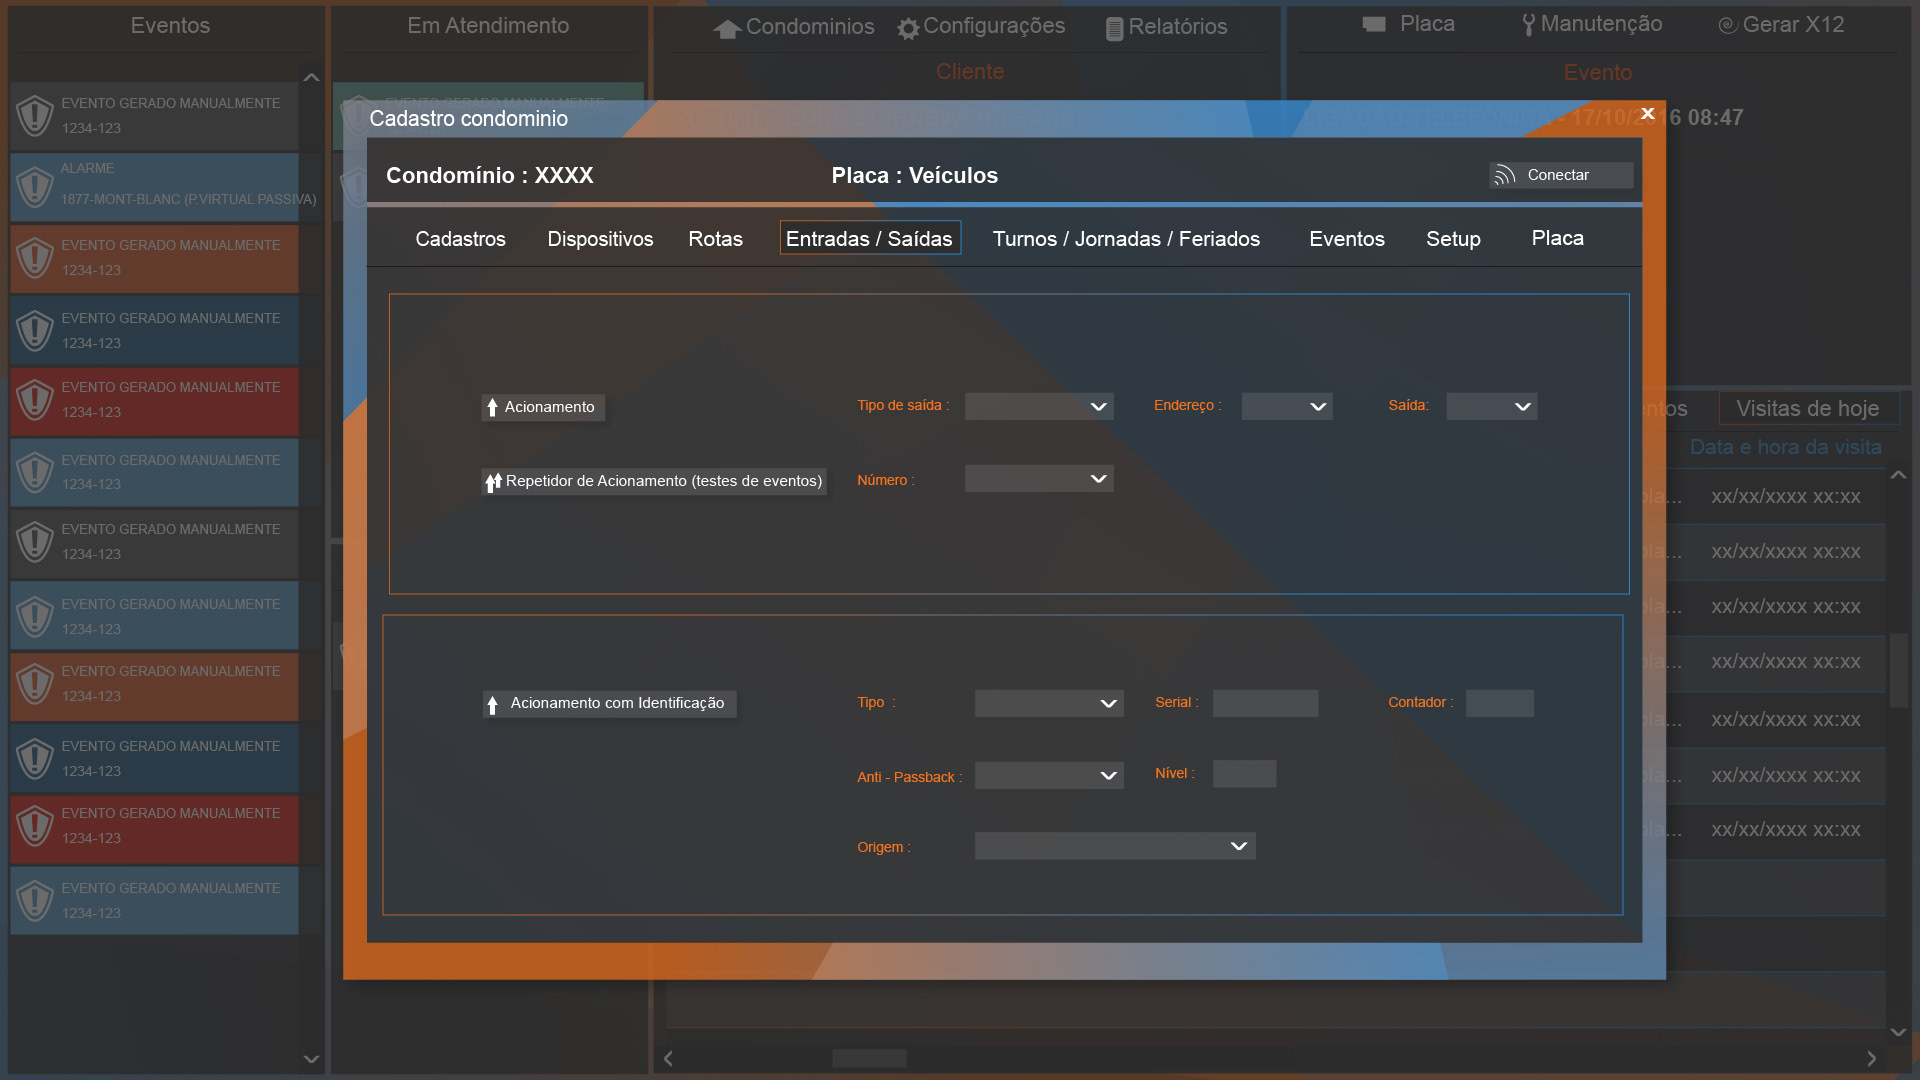Click the arrow icon on Acionamento button
The width and height of the screenshot is (1920, 1080).
[492, 407]
